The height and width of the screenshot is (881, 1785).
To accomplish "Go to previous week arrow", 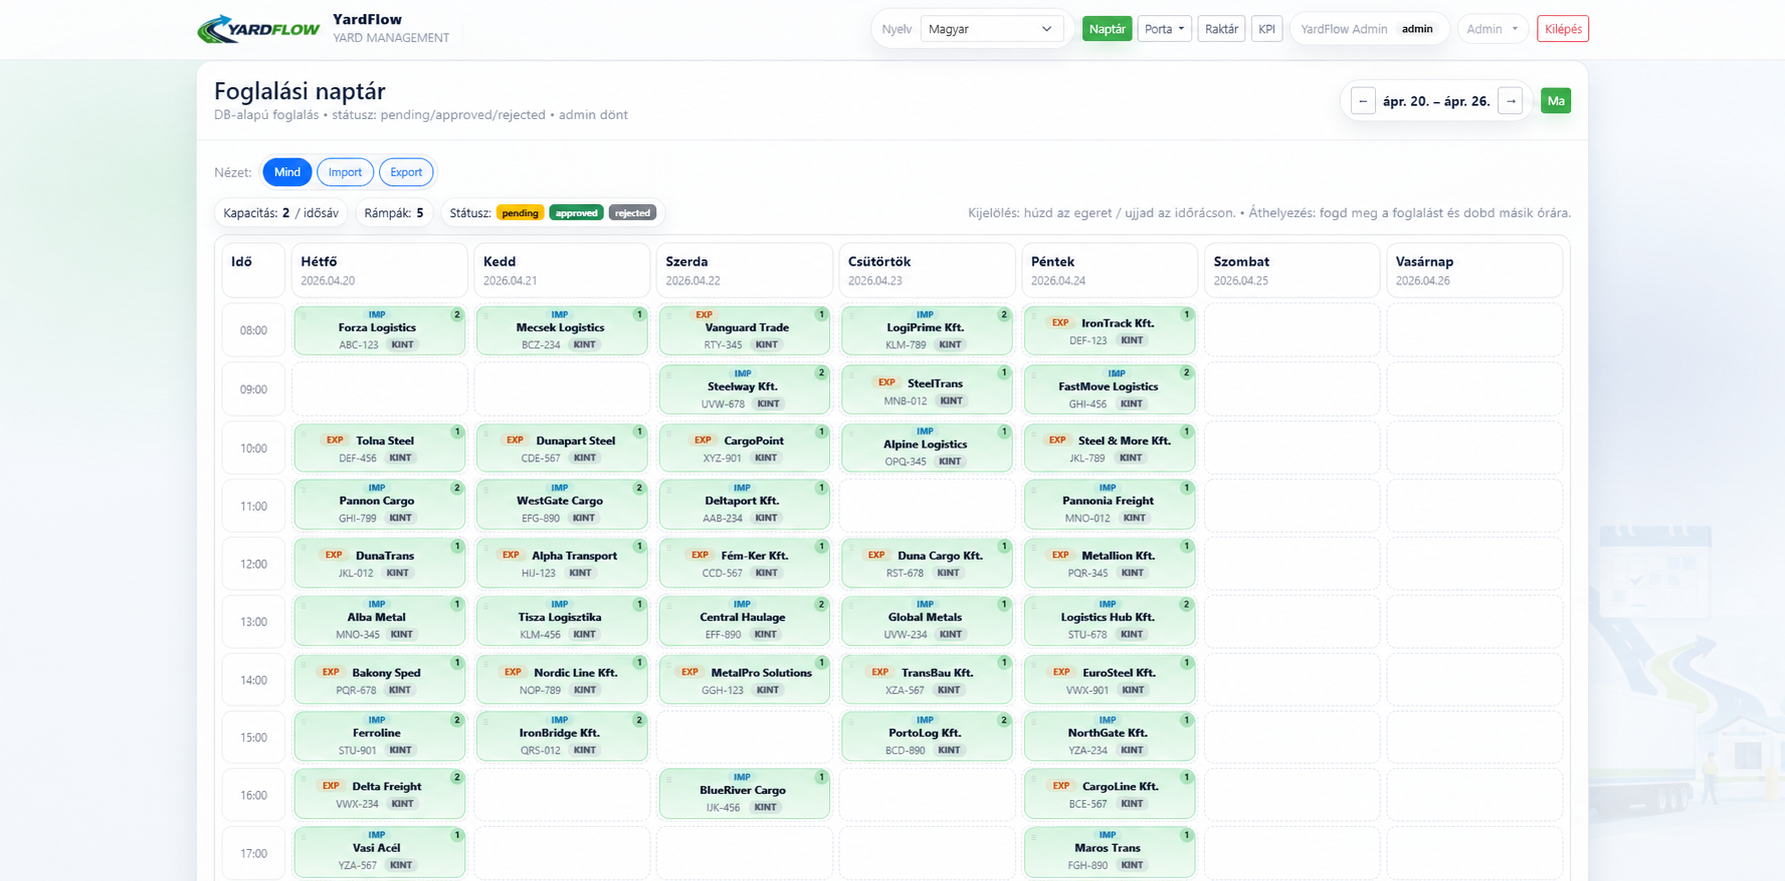I will [x=1363, y=101].
